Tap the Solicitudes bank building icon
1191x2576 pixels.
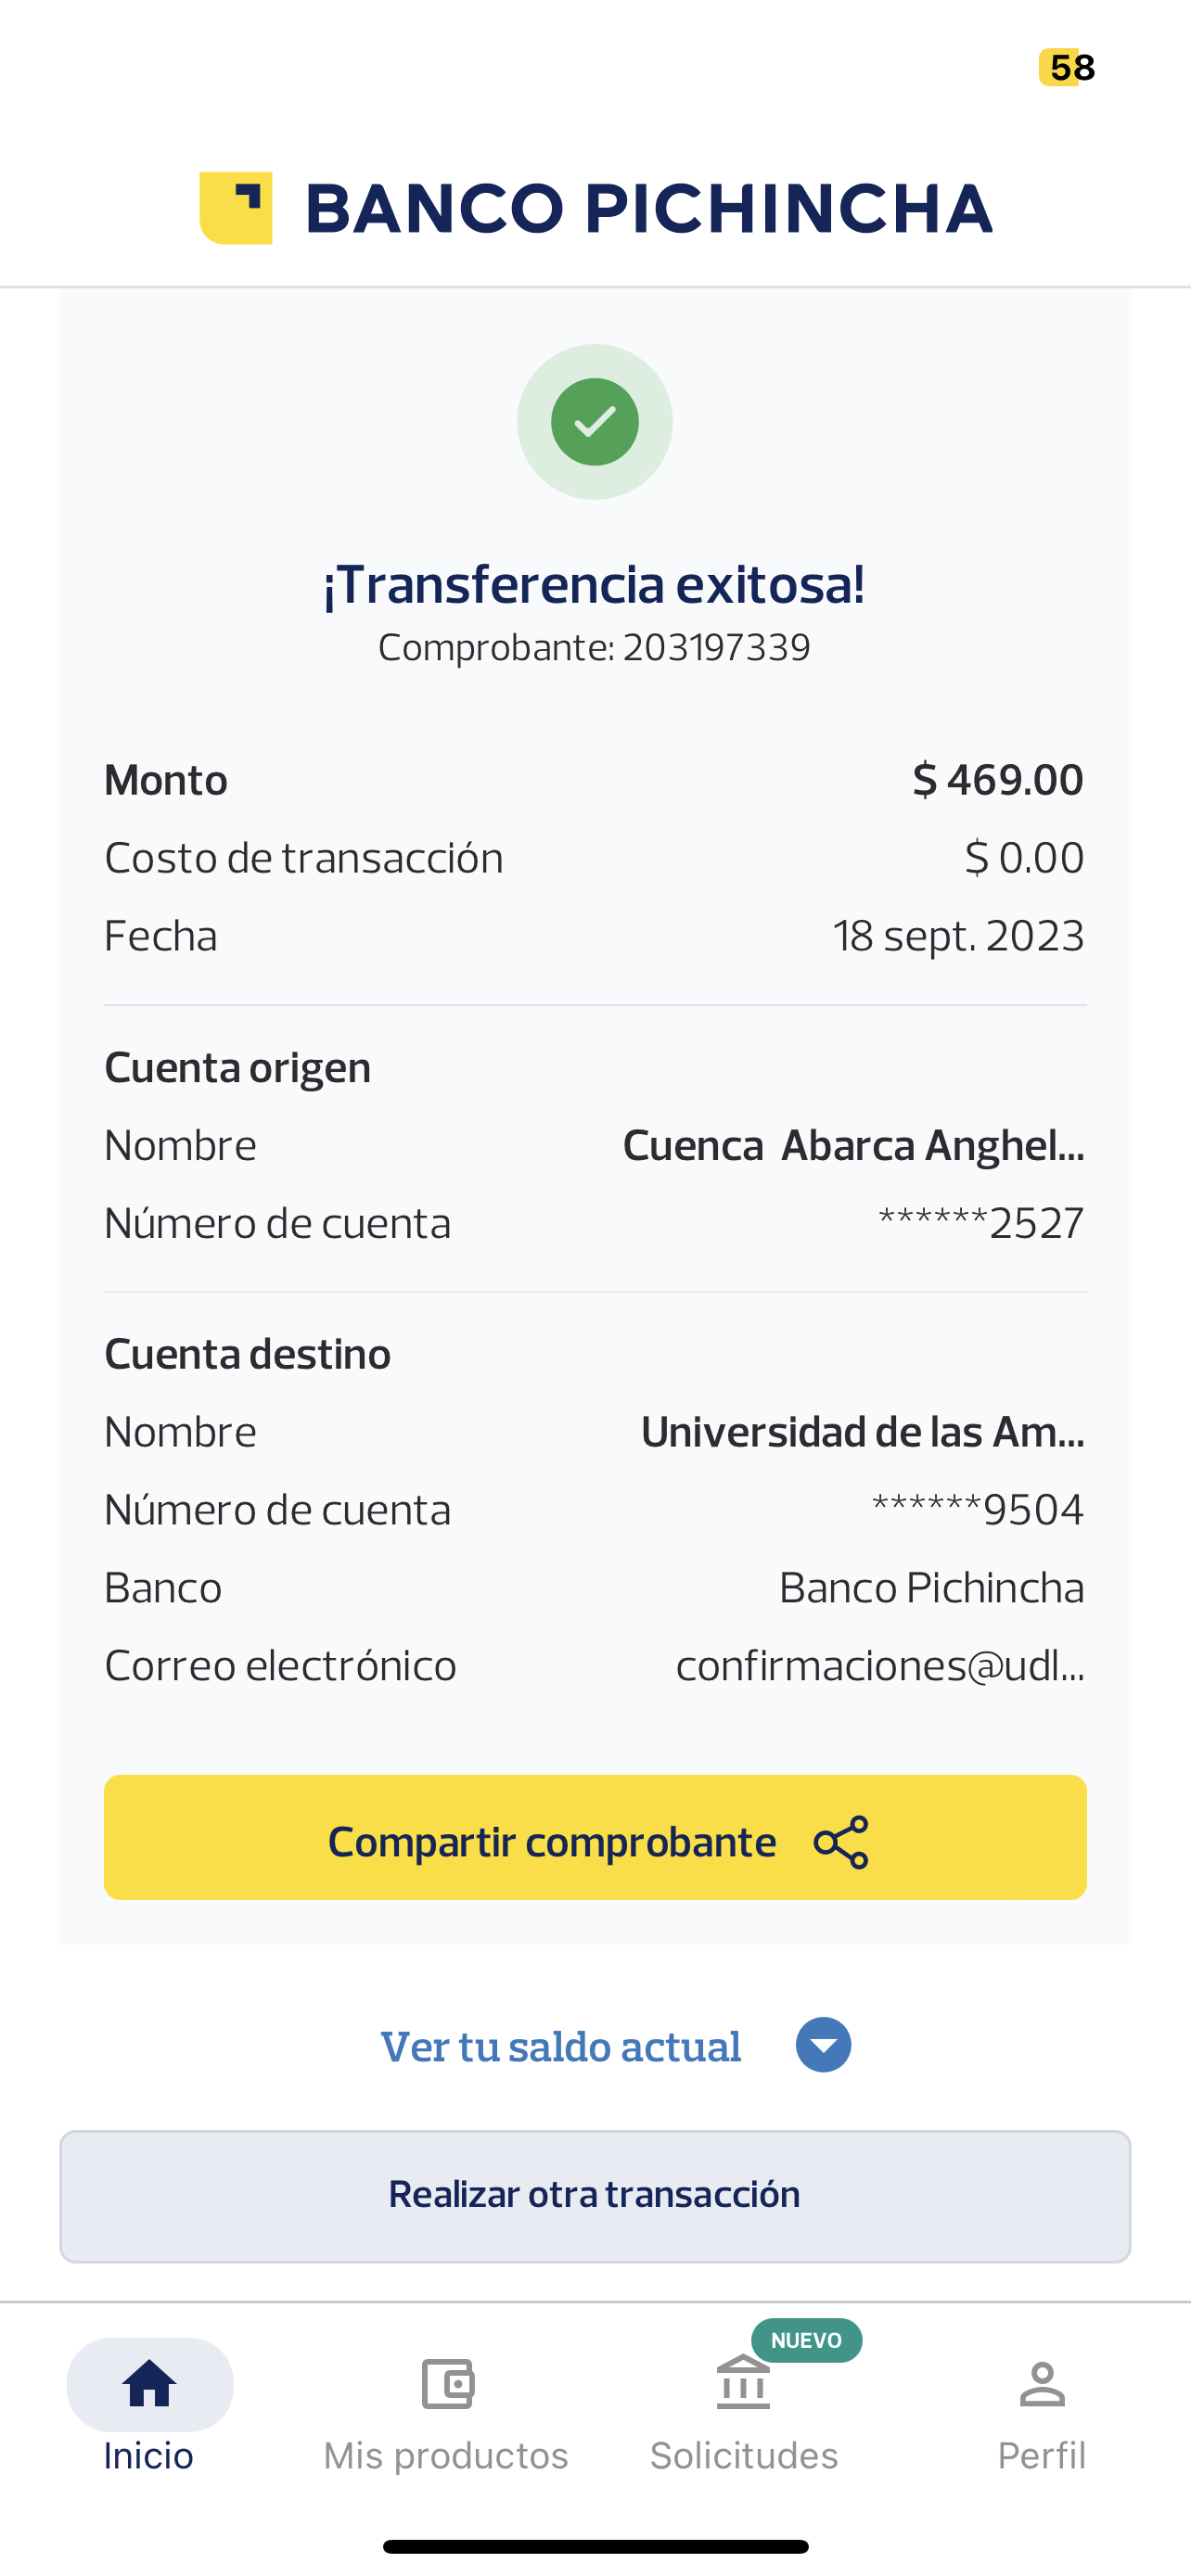(743, 2384)
